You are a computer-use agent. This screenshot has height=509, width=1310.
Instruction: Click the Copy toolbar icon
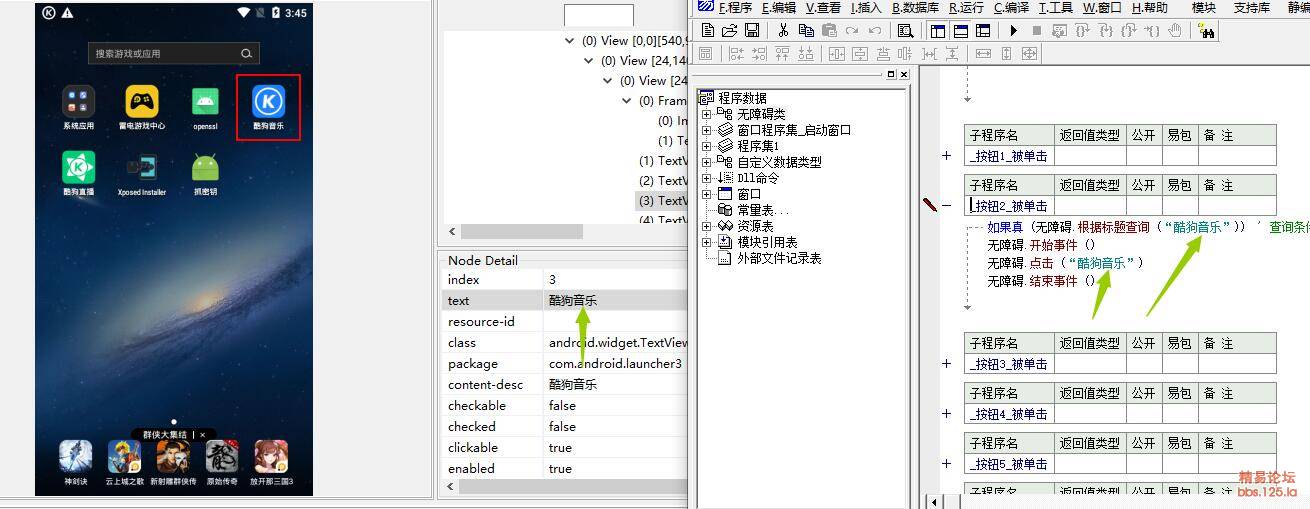point(806,31)
